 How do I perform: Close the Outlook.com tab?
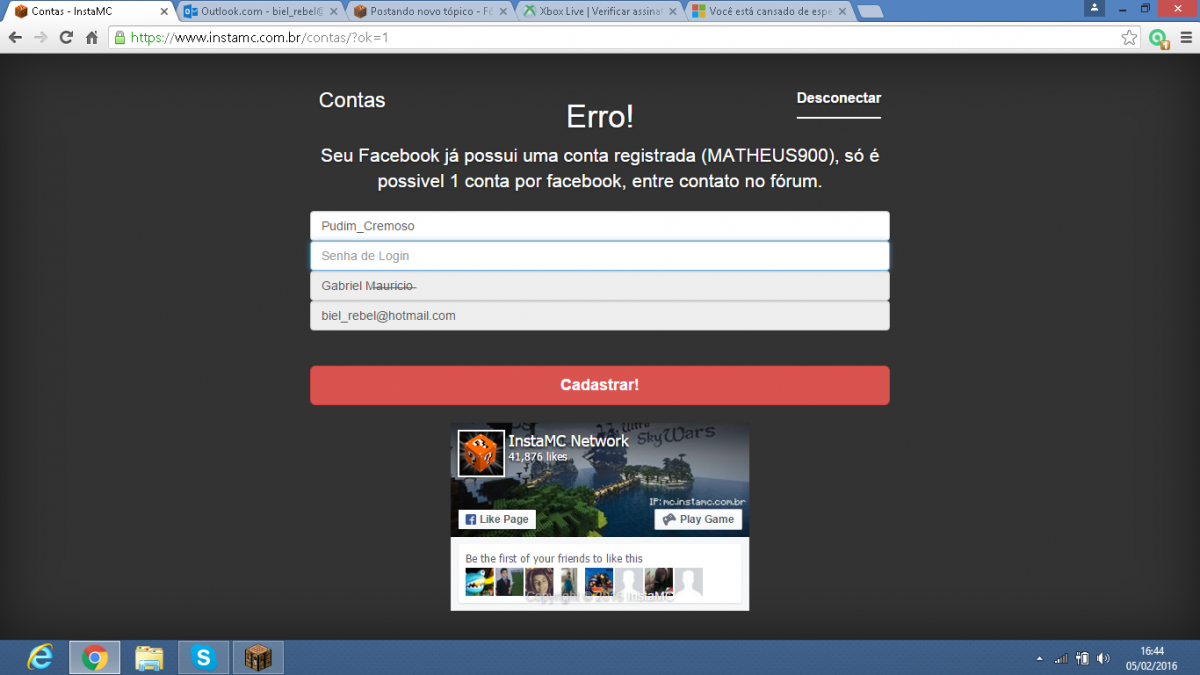click(335, 12)
